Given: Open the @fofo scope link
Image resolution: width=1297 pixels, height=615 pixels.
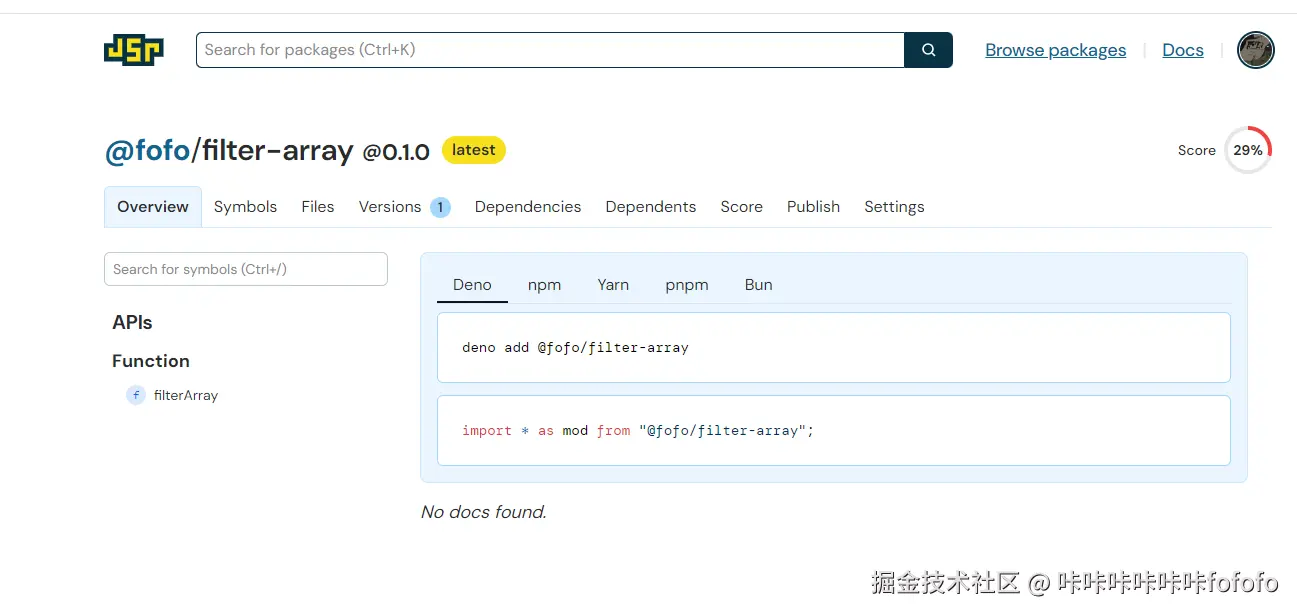Looking at the screenshot, I should click(x=148, y=151).
